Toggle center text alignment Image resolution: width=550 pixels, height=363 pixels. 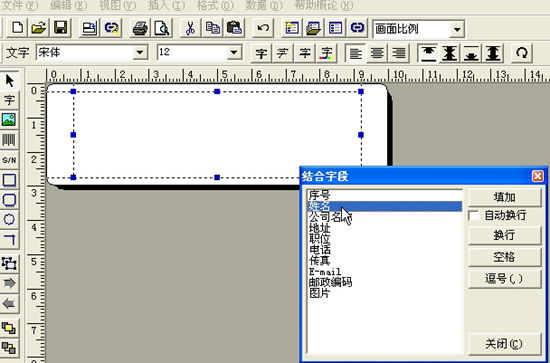(377, 53)
